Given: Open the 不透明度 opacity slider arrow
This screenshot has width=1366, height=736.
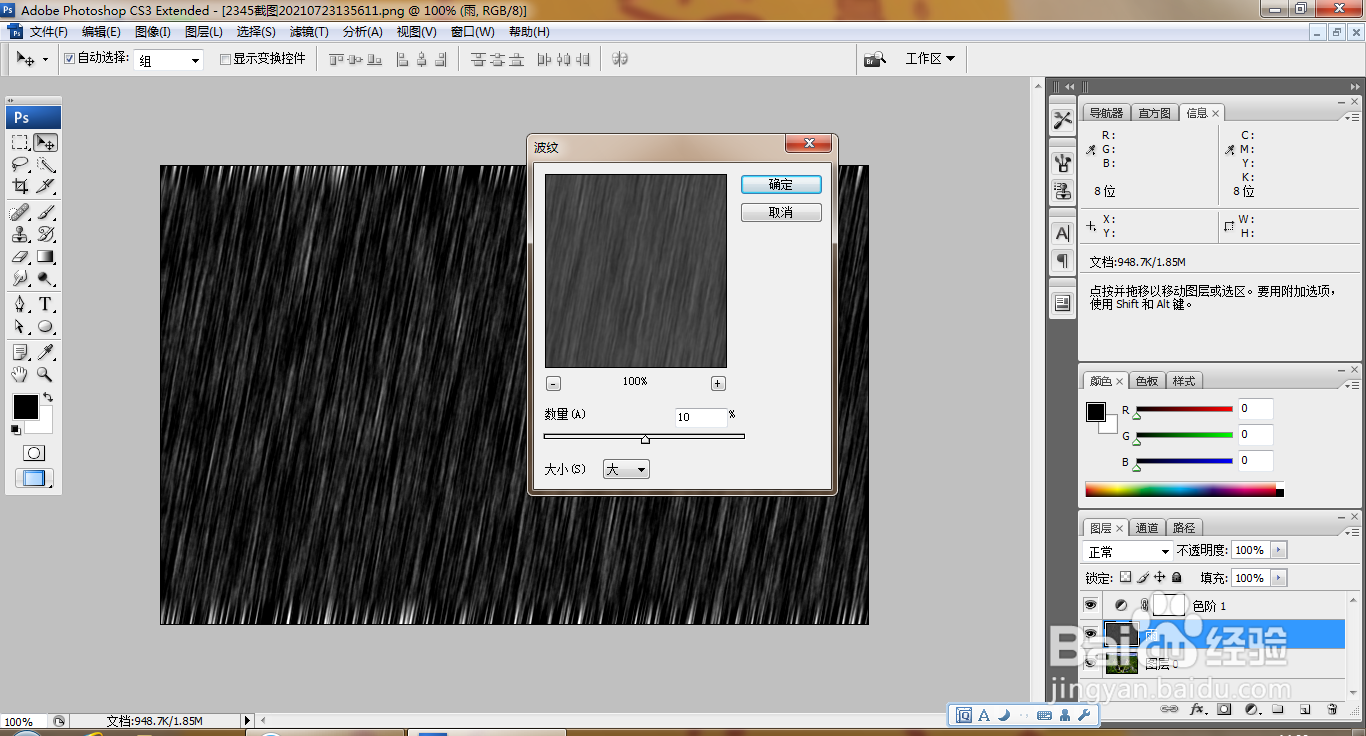Looking at the screenshot, I should 1280,550.
